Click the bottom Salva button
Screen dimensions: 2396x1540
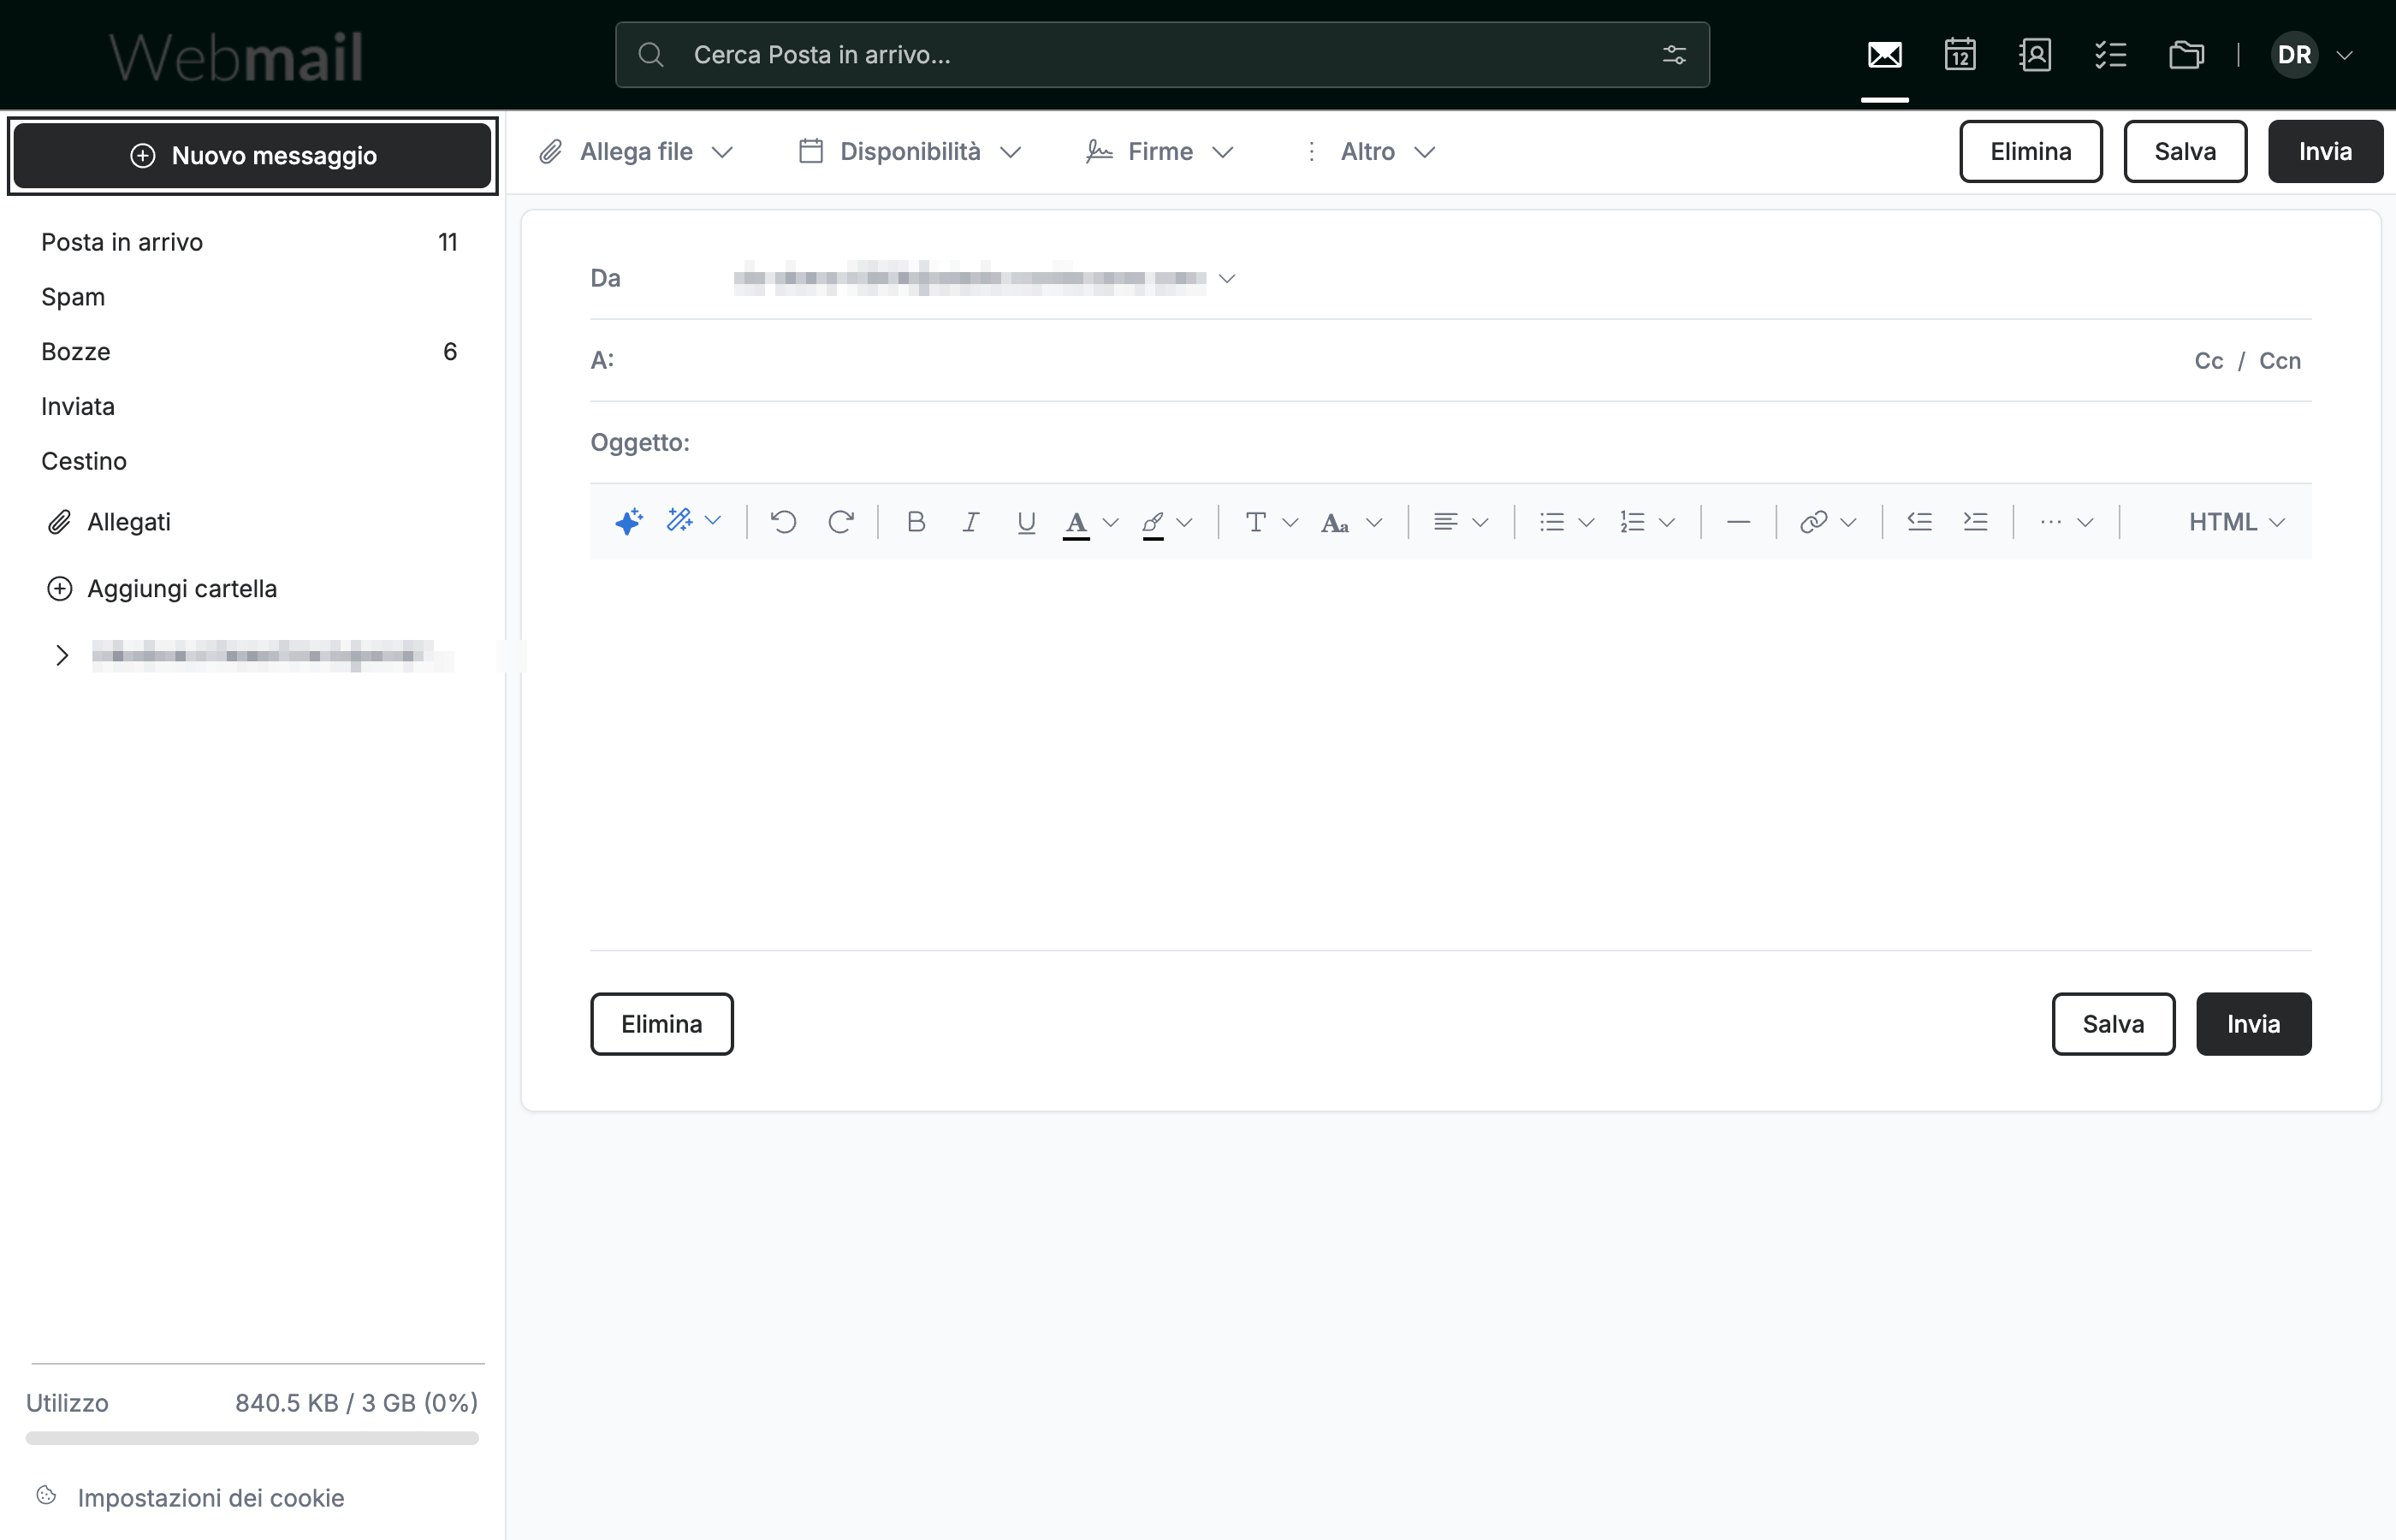tap(2113, 1023)
